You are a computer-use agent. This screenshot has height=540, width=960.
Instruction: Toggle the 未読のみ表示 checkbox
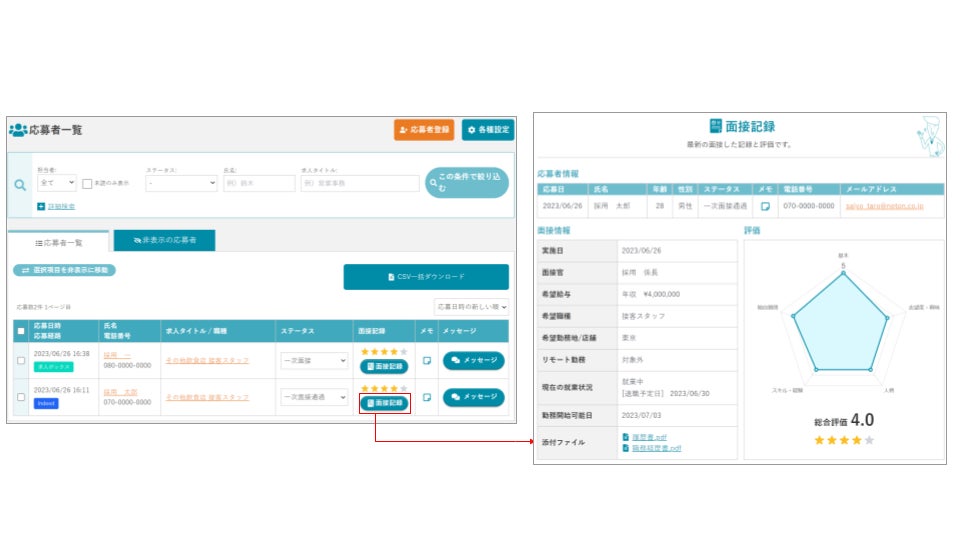click(x=87, y=184)
